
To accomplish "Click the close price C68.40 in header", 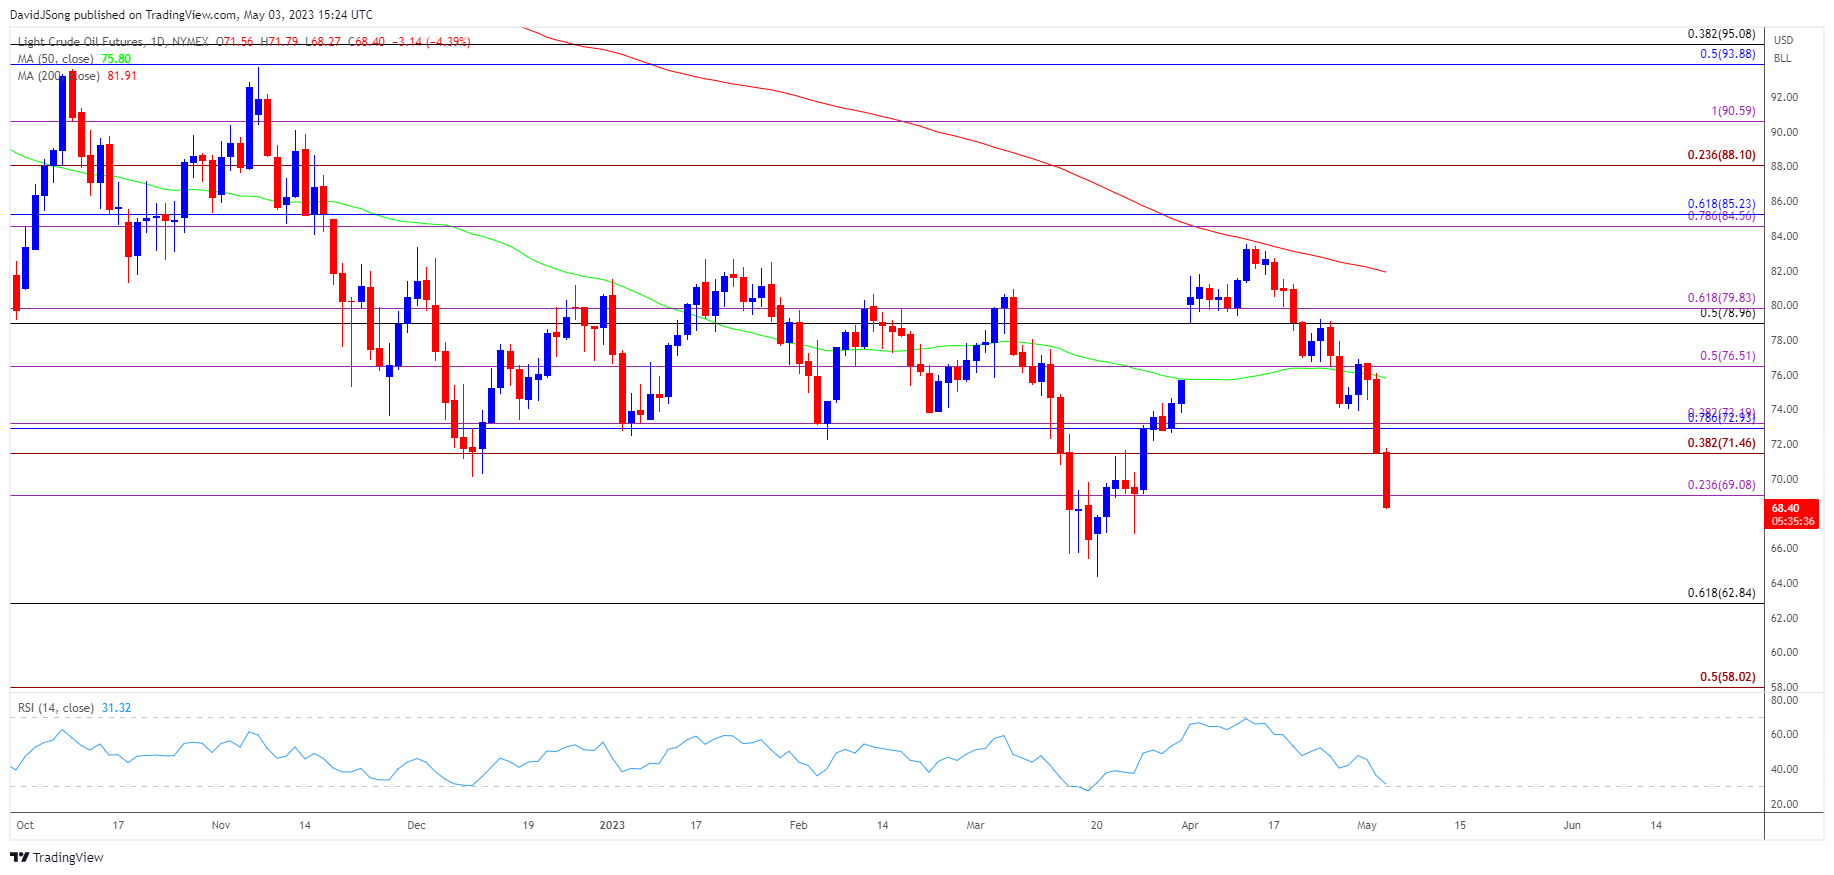I will (x=366, y=42).
